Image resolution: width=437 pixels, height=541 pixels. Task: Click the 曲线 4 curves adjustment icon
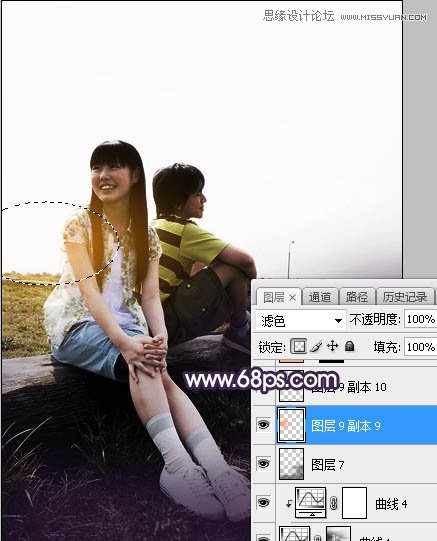(310, 502)
